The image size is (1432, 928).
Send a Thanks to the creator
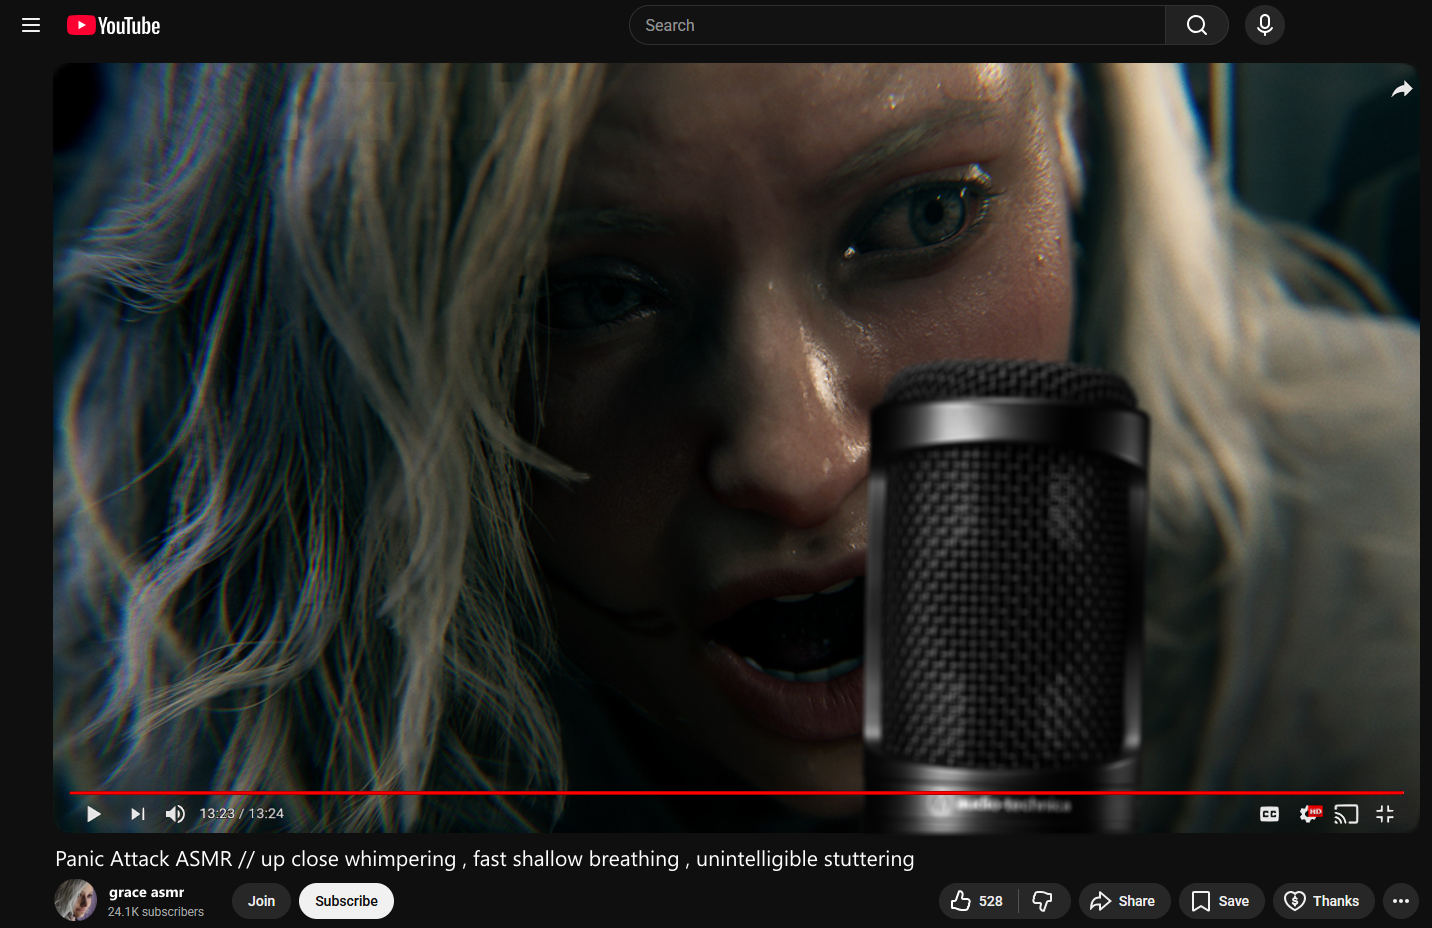(x=1323, y=901)
